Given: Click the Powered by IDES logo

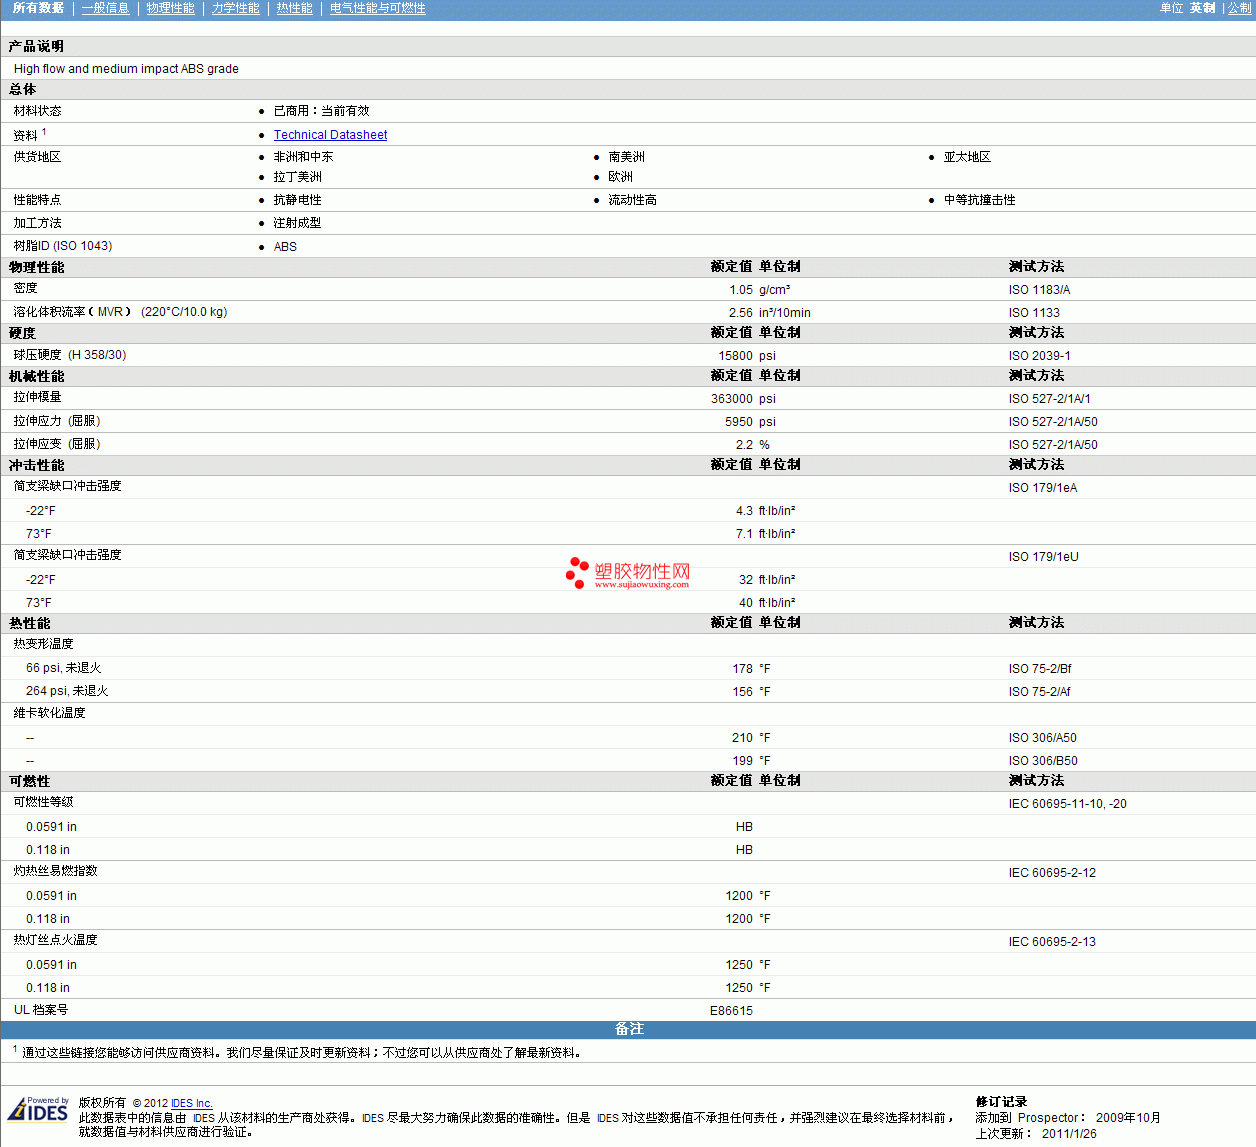Looking at the screenshot, I should [38, 1109].
